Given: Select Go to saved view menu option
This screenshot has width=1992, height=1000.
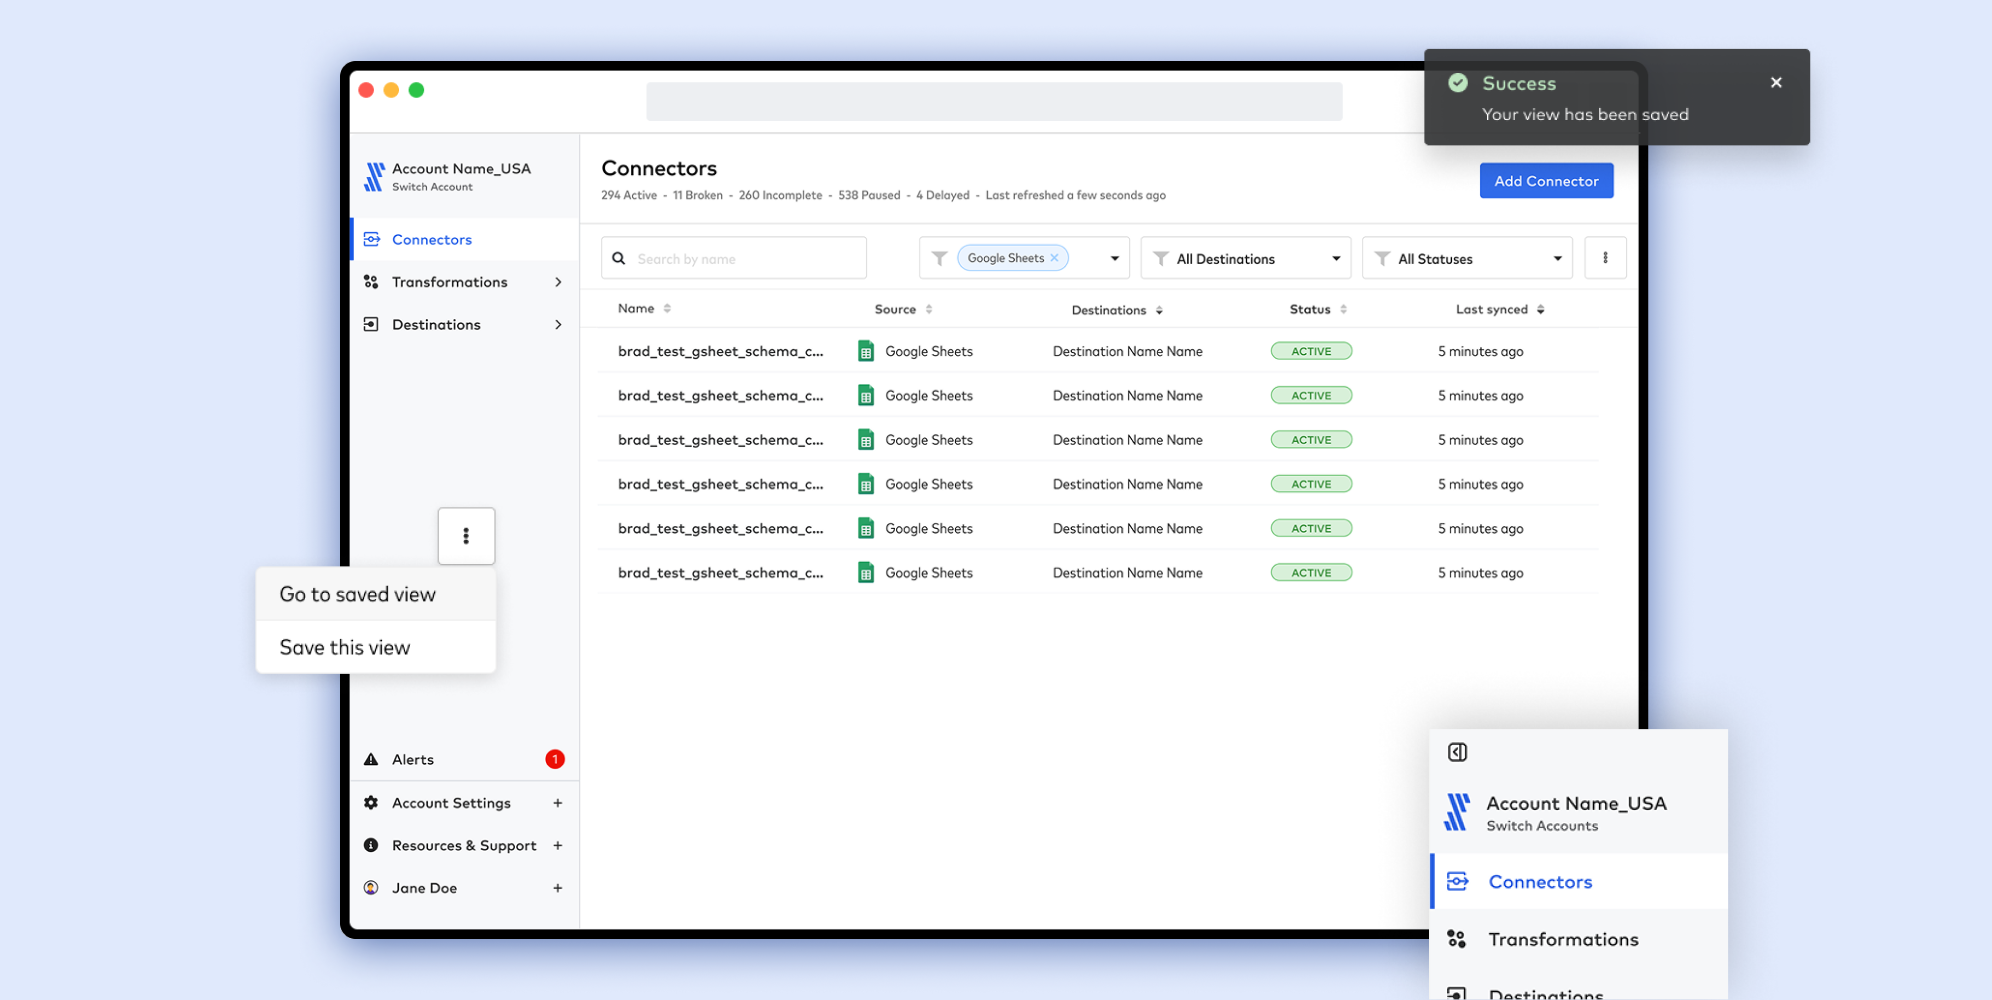Looking at the screenshot, I should [357, 595].
